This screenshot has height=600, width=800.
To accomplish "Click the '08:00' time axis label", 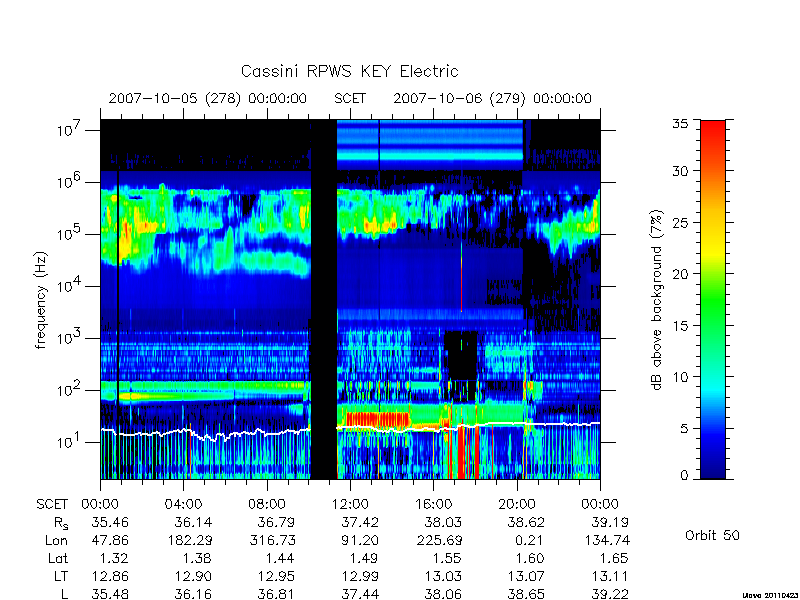I will (266, 505).
